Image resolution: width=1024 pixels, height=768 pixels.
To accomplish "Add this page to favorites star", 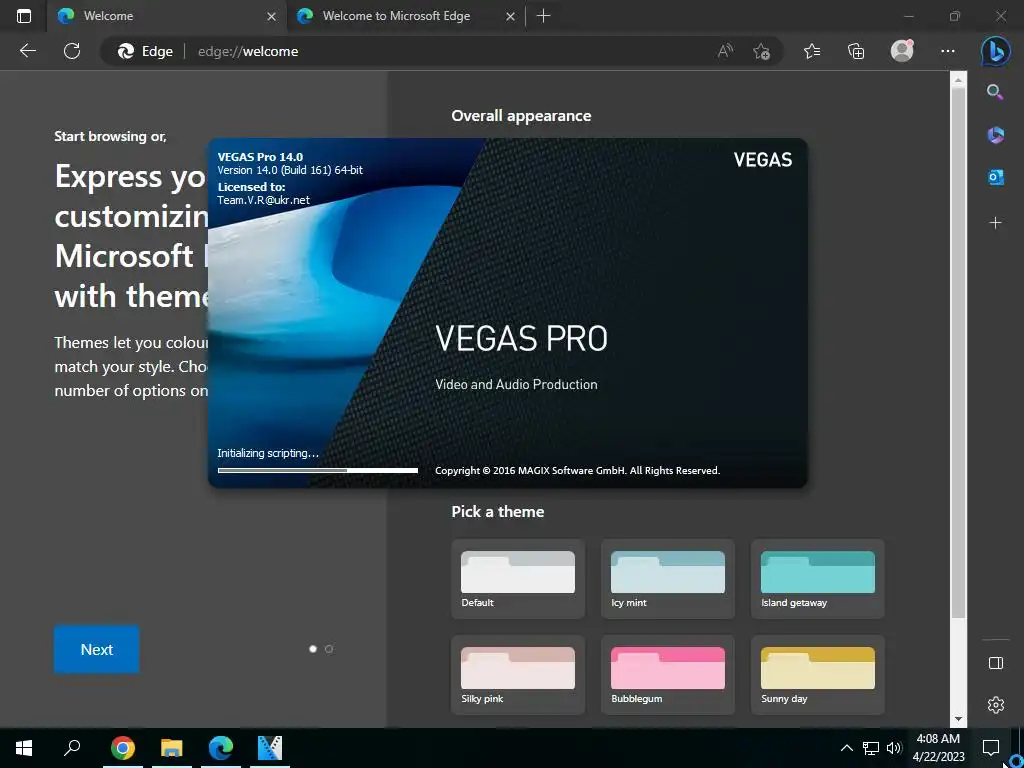I will click(x=761, y=51).
